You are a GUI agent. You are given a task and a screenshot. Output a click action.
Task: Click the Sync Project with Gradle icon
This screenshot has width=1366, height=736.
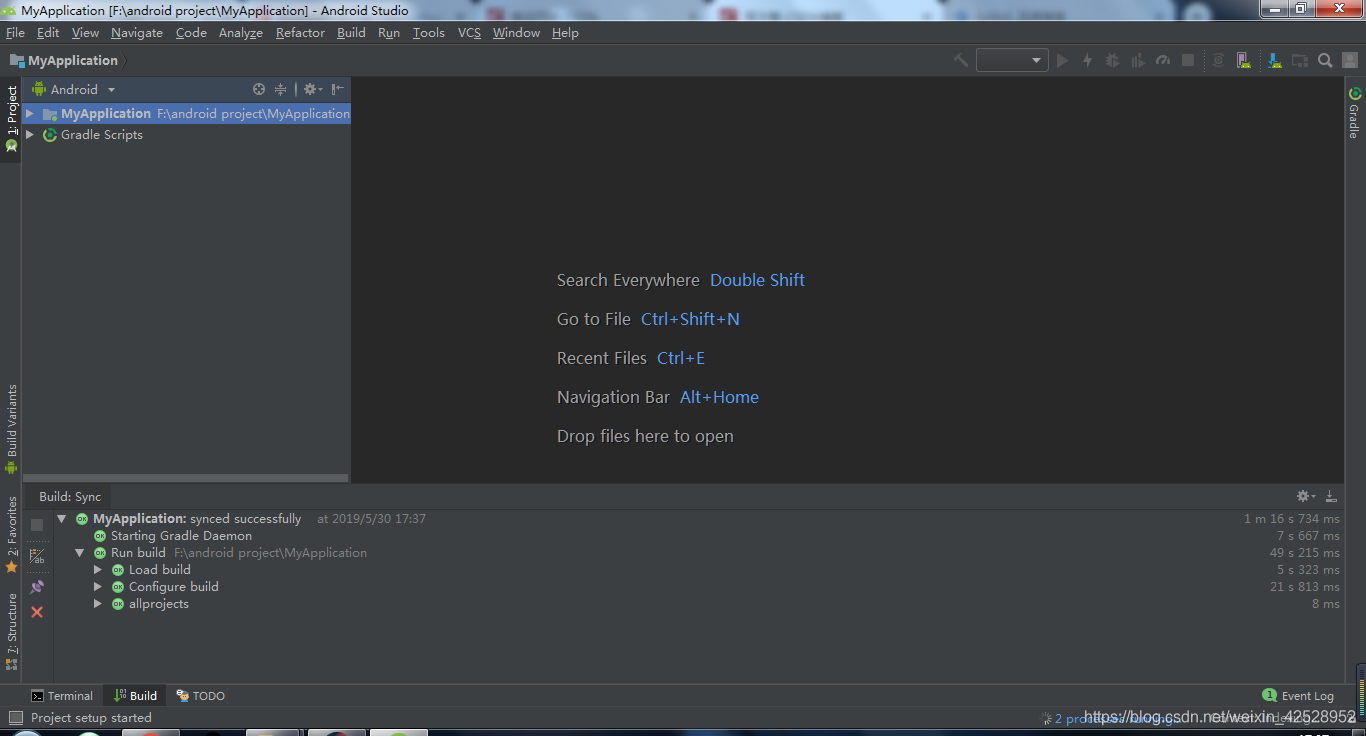tap(1218, 60)
